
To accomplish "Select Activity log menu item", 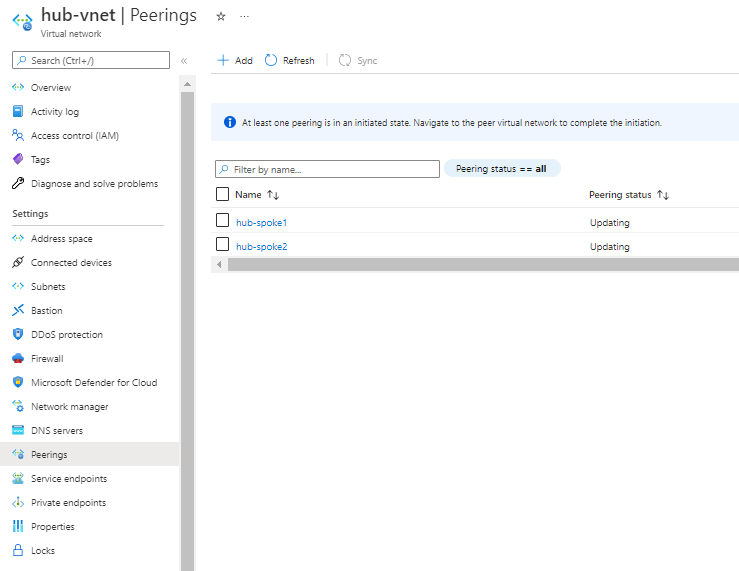I will click(x=54, y=112).
